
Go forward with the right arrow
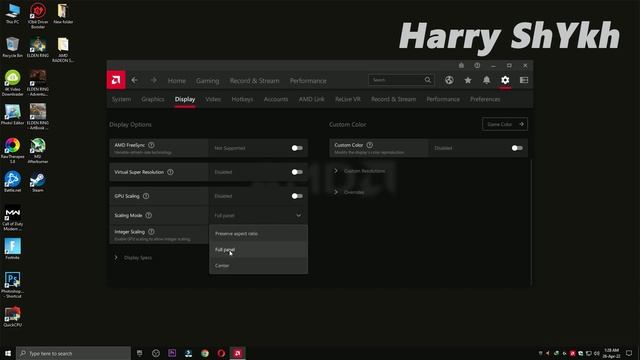click(x=153, y=80)
